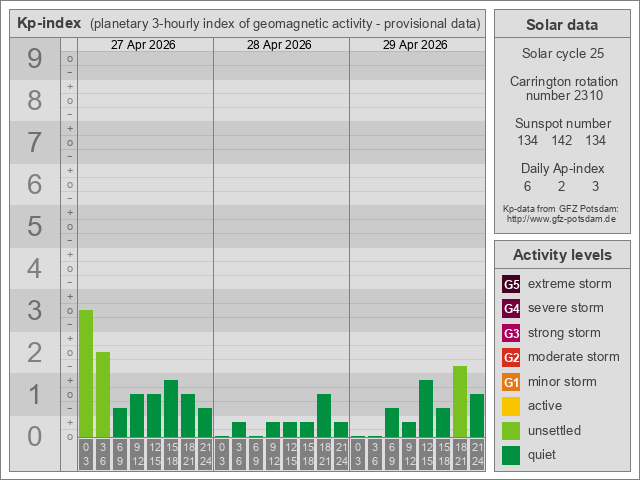Click the G5 extreme storm icon
The height and width of the screenshot is (480, 640).
point(511,284)
